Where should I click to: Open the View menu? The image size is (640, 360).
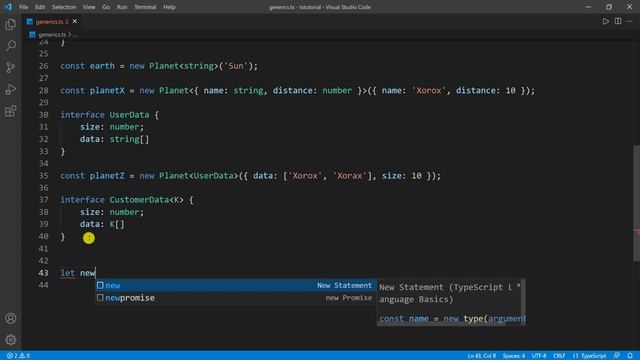point(89,7)
